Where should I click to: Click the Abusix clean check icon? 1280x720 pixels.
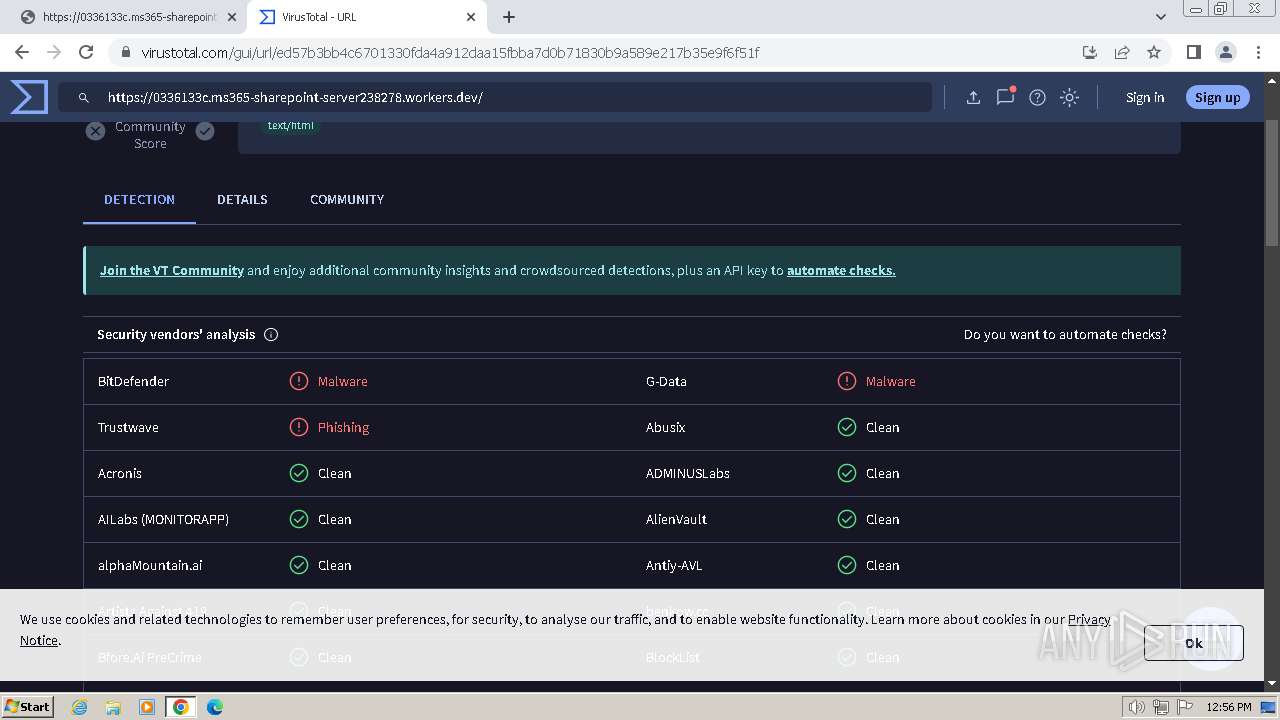[x=847, y=427]
